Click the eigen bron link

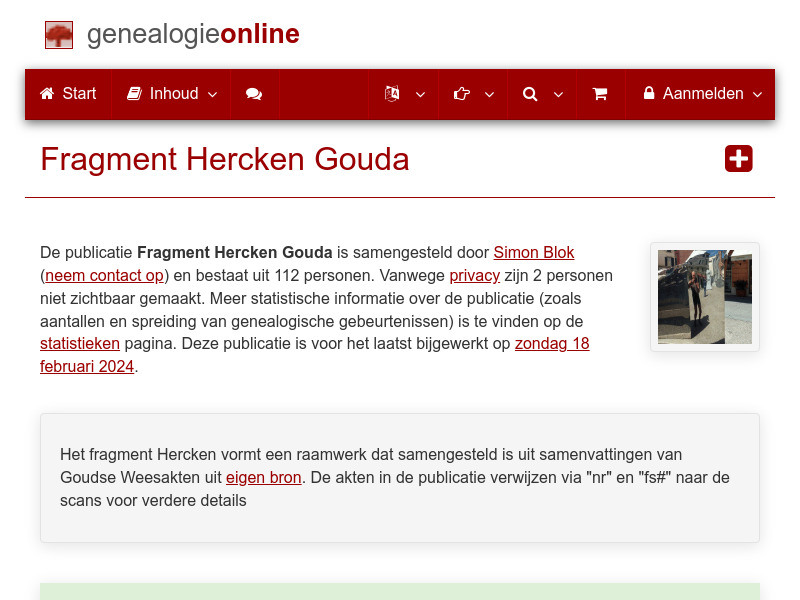click(x=263, y=477)
